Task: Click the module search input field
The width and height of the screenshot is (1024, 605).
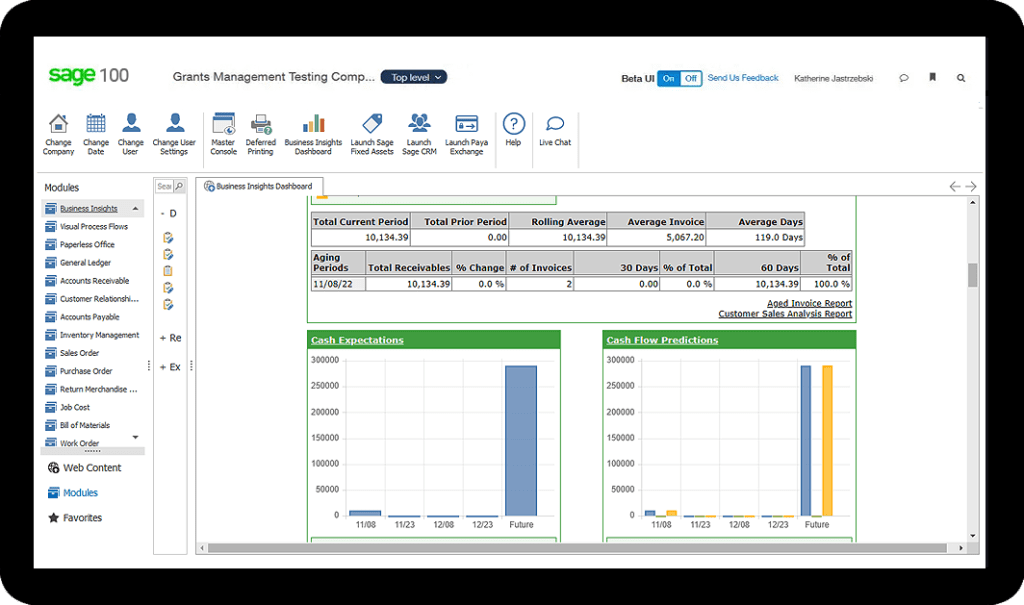Action: (x=166, y=186)
